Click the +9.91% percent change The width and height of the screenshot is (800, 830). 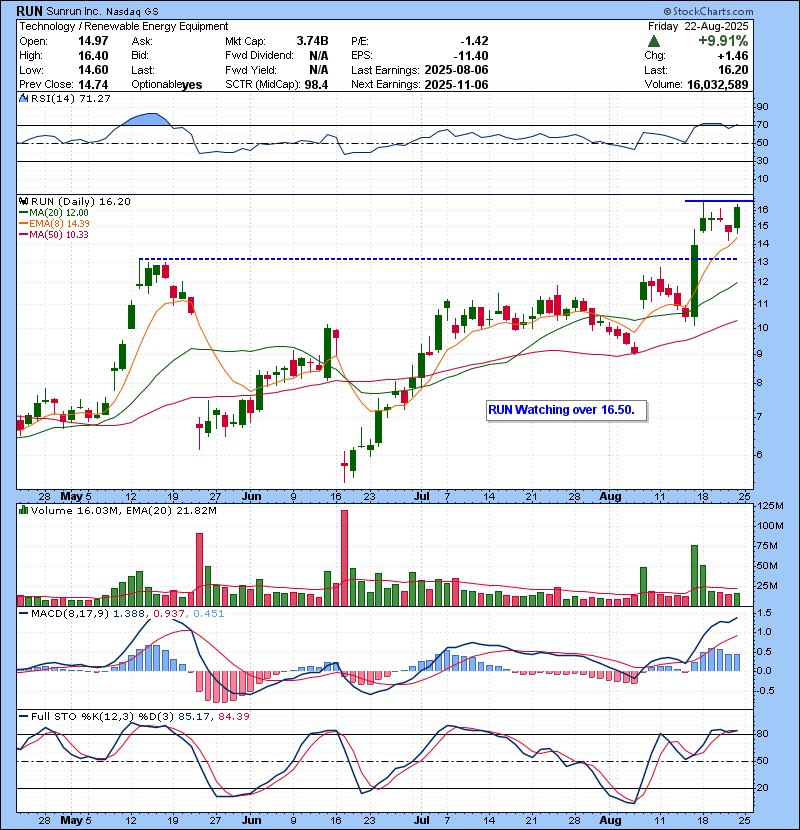(x=723, y=41)
